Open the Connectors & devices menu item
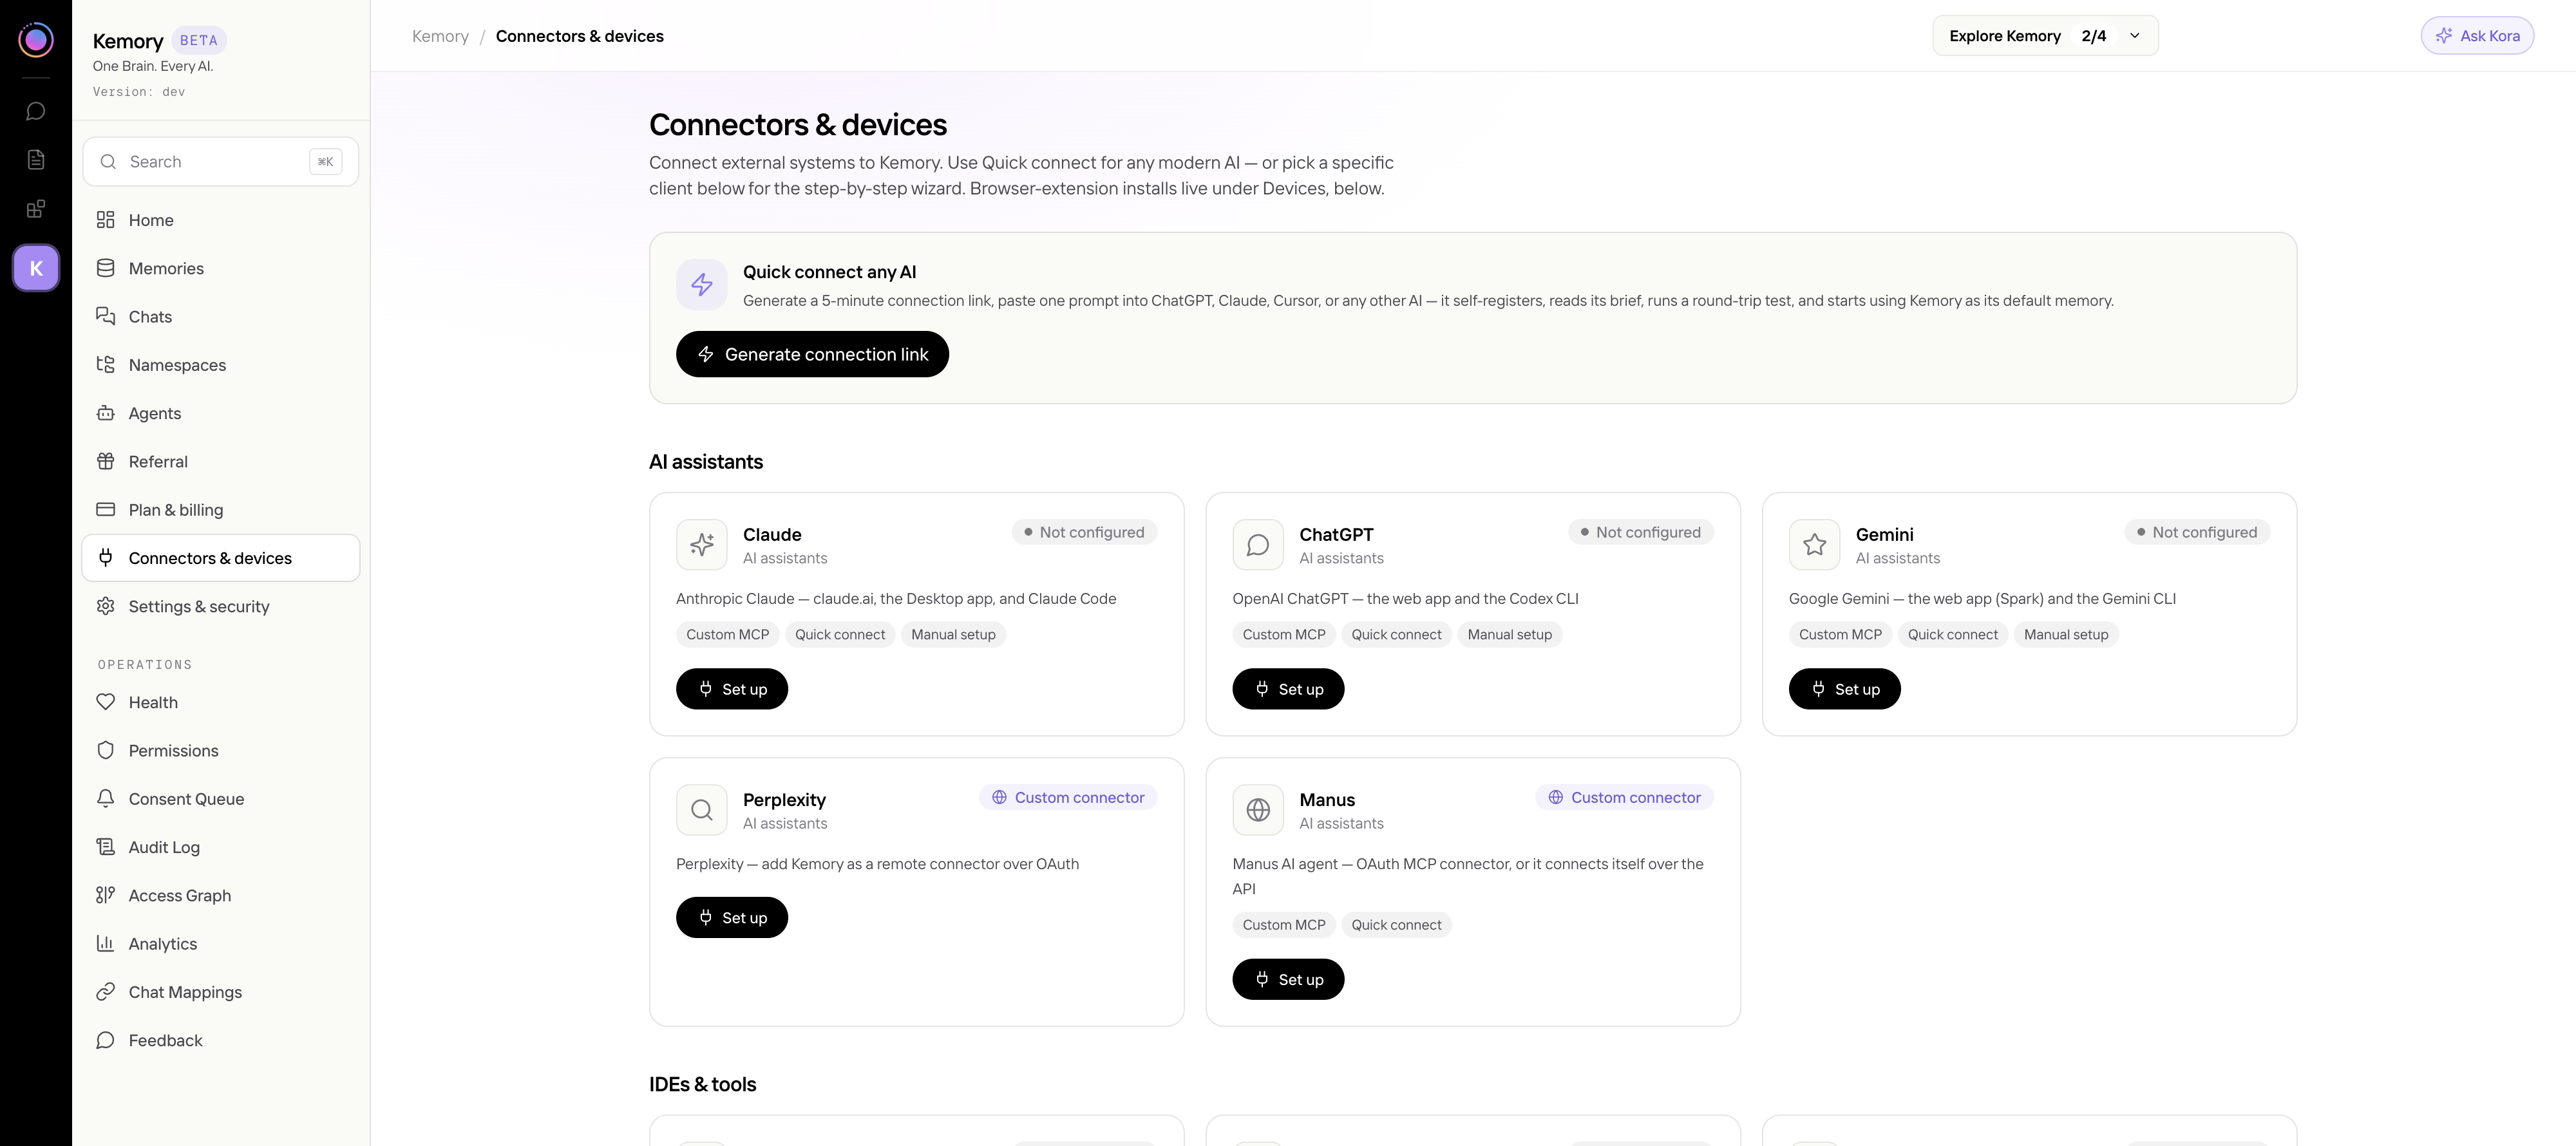The image size is (2576, 1146). coord(221,558)
